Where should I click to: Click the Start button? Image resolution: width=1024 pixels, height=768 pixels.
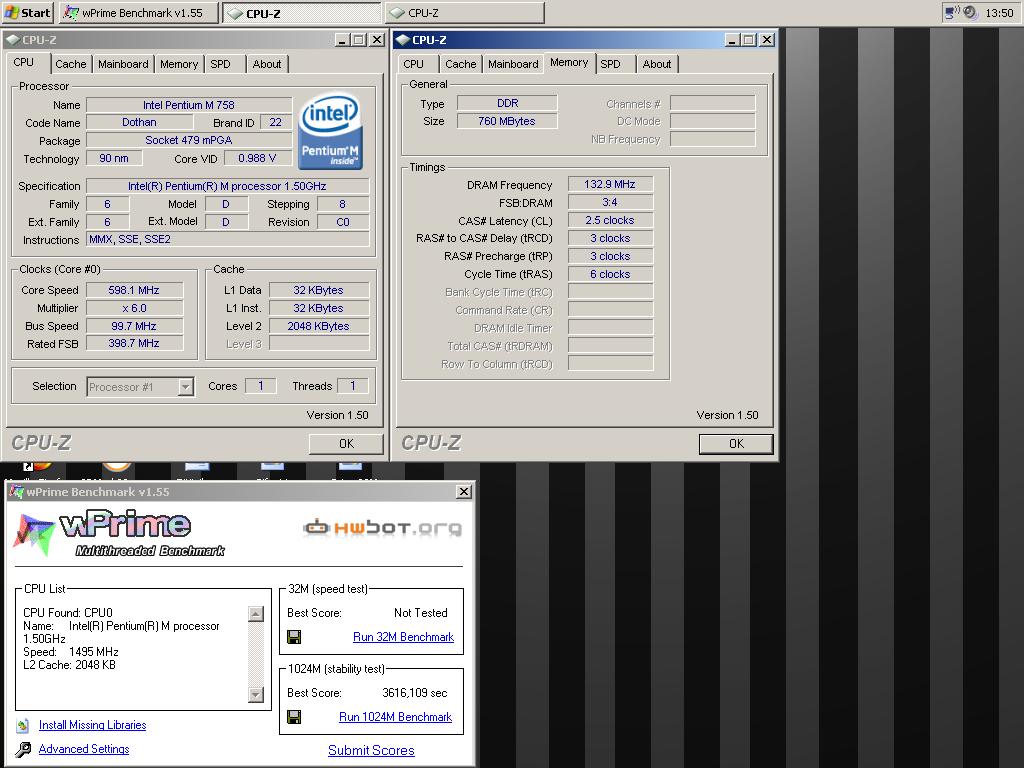(28, 12)
